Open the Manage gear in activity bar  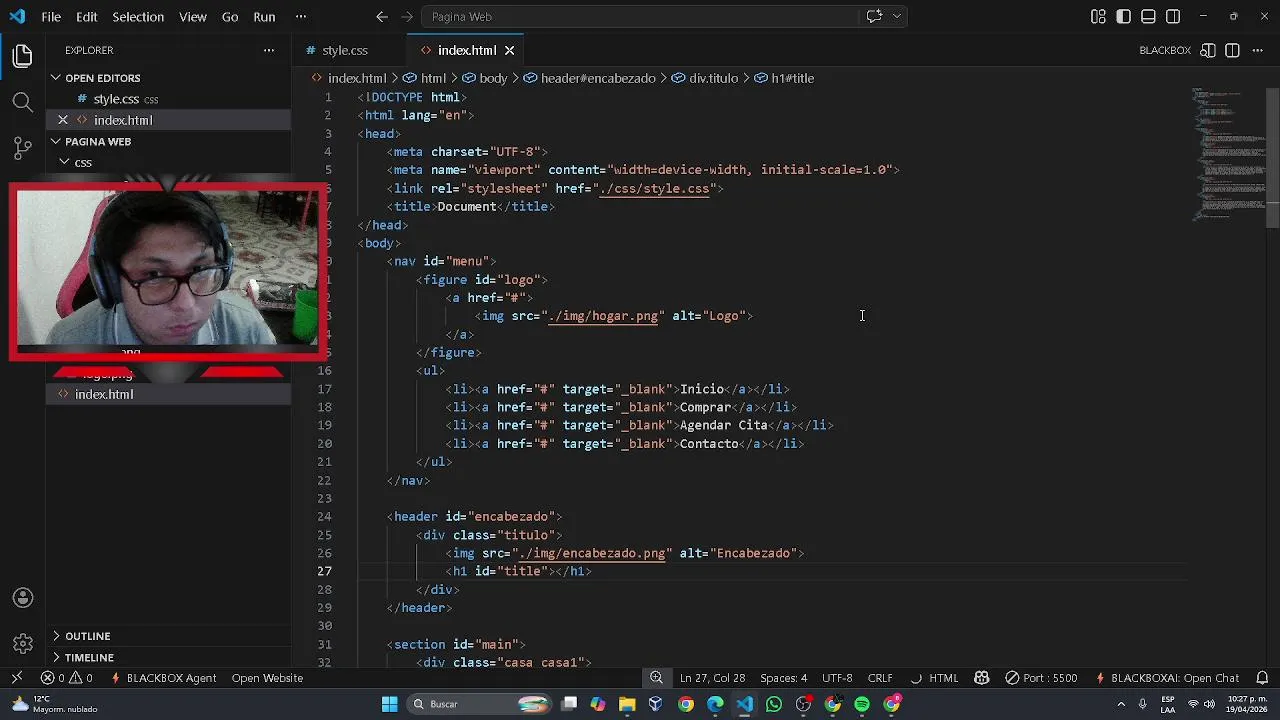click(x=23, y=644)
